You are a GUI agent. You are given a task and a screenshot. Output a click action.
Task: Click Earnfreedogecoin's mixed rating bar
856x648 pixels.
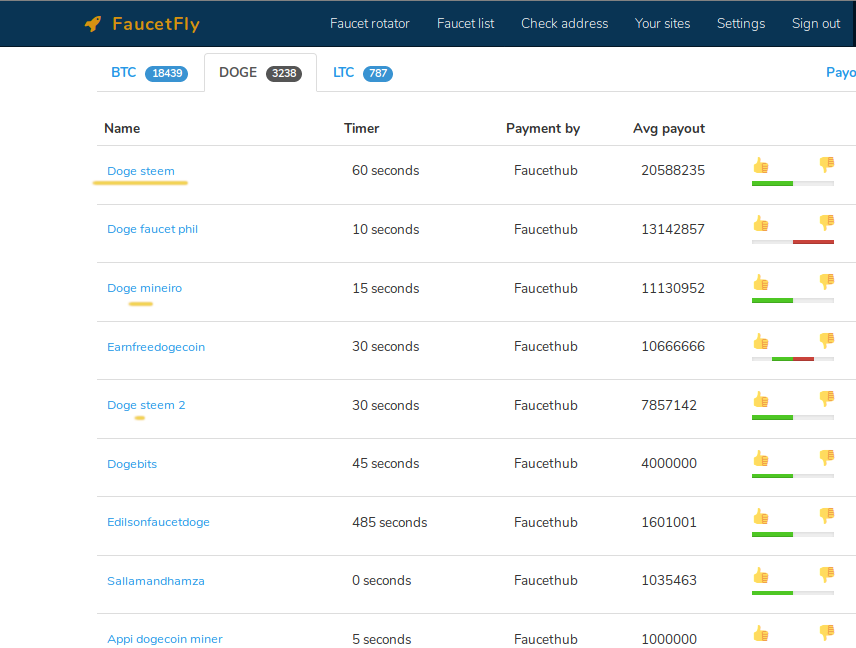pyautogui.click(x=793, y=359)
